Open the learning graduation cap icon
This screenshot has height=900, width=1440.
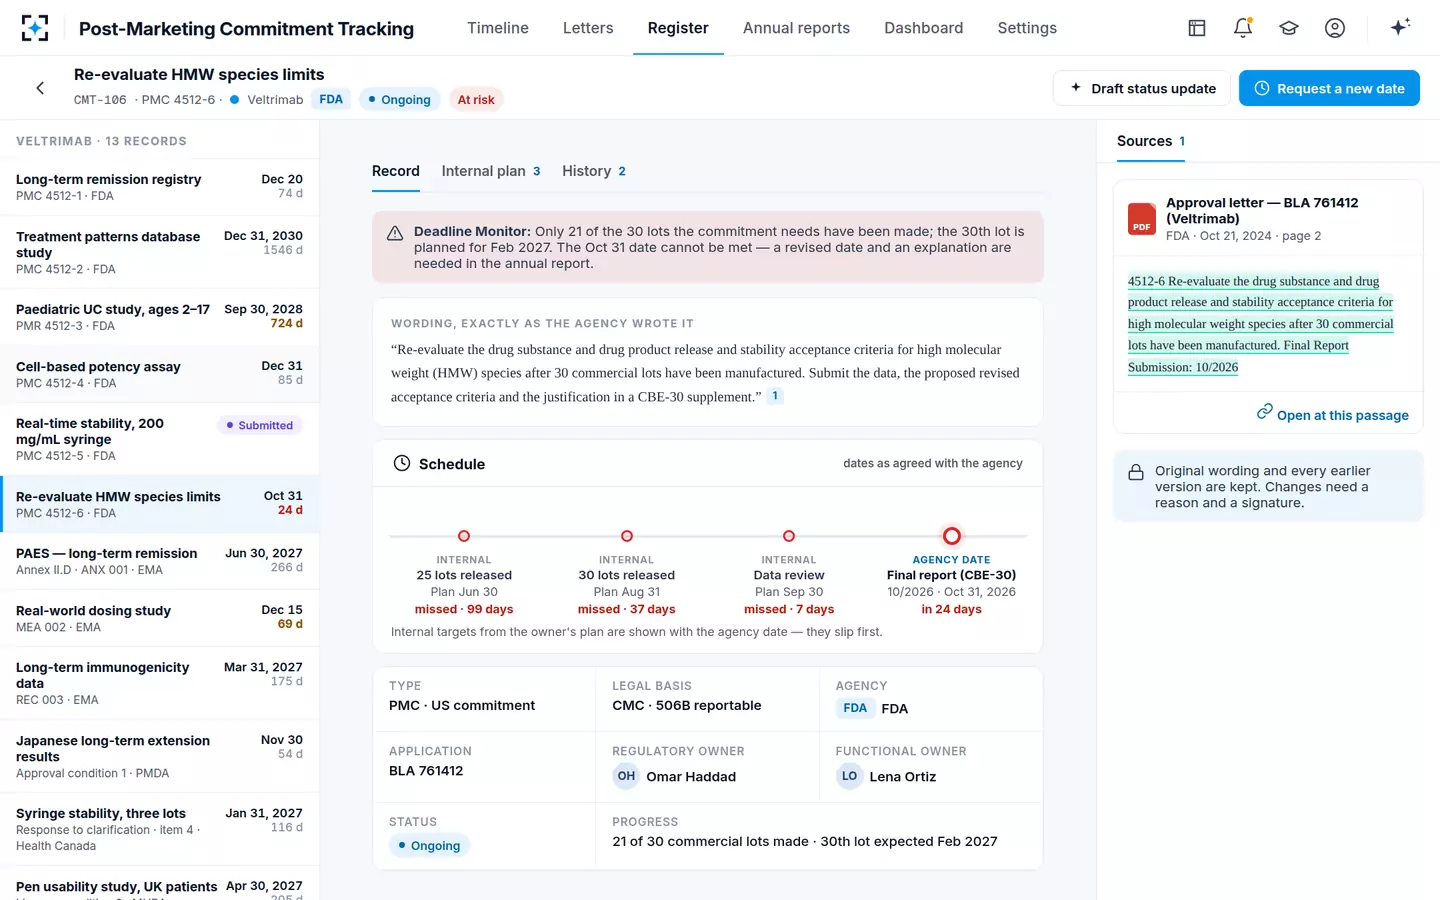click(x=1289, y=28)
